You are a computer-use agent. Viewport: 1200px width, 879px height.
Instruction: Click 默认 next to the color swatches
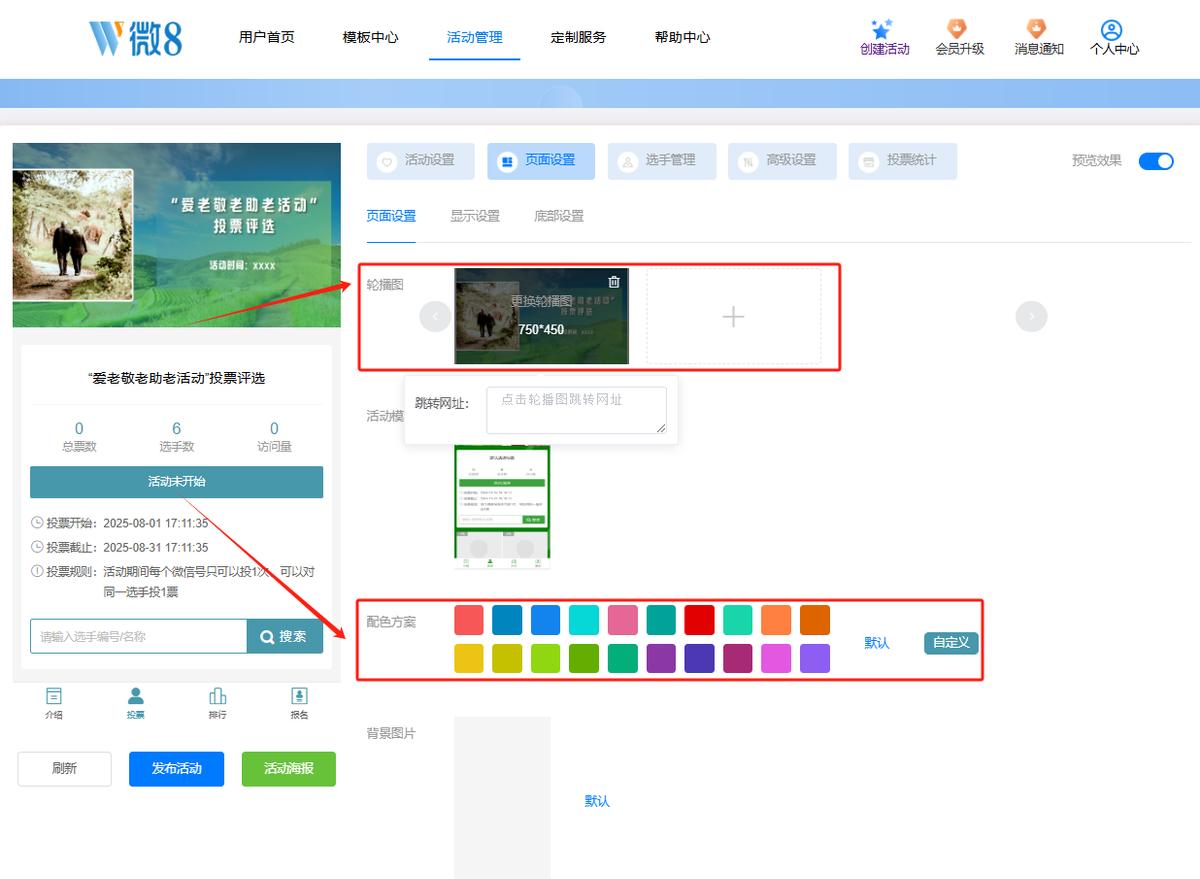point(877,643)
